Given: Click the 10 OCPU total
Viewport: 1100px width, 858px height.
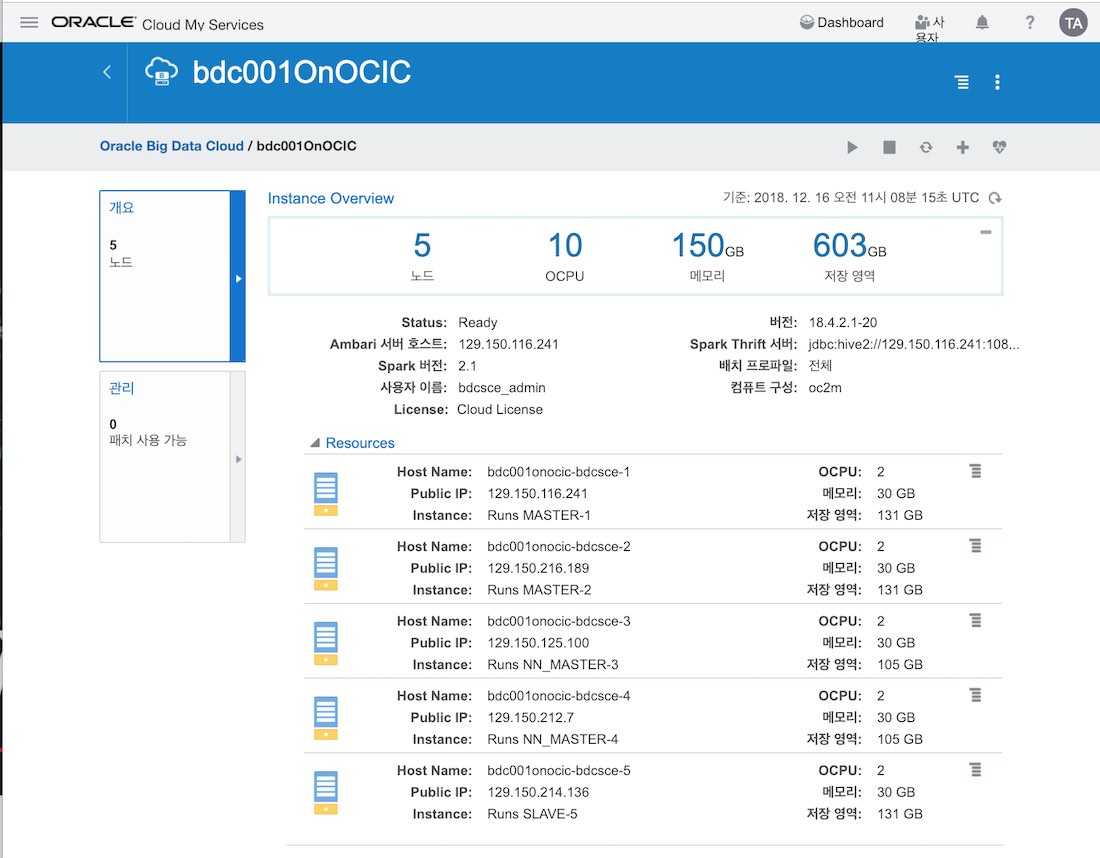Looking at the screenshot, I should click(565, 246).
